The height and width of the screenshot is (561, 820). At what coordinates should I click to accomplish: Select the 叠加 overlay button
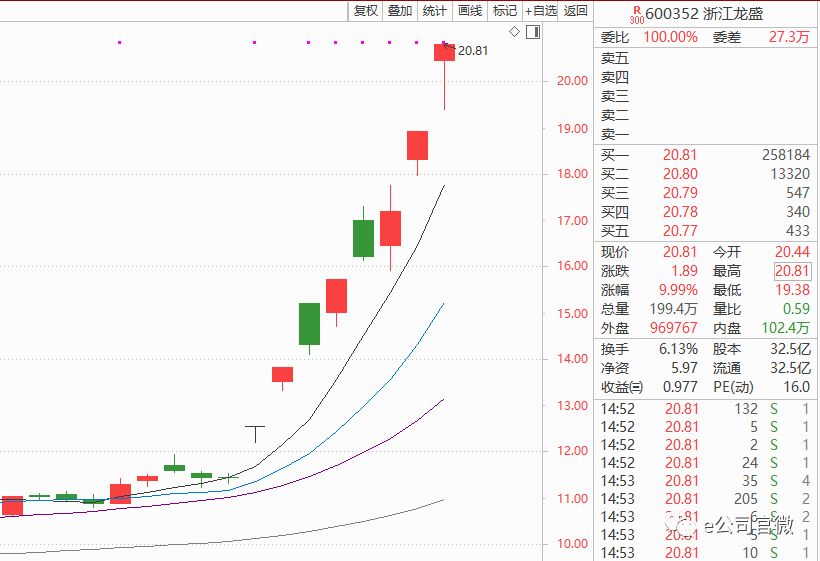click(x=400, y=10)
